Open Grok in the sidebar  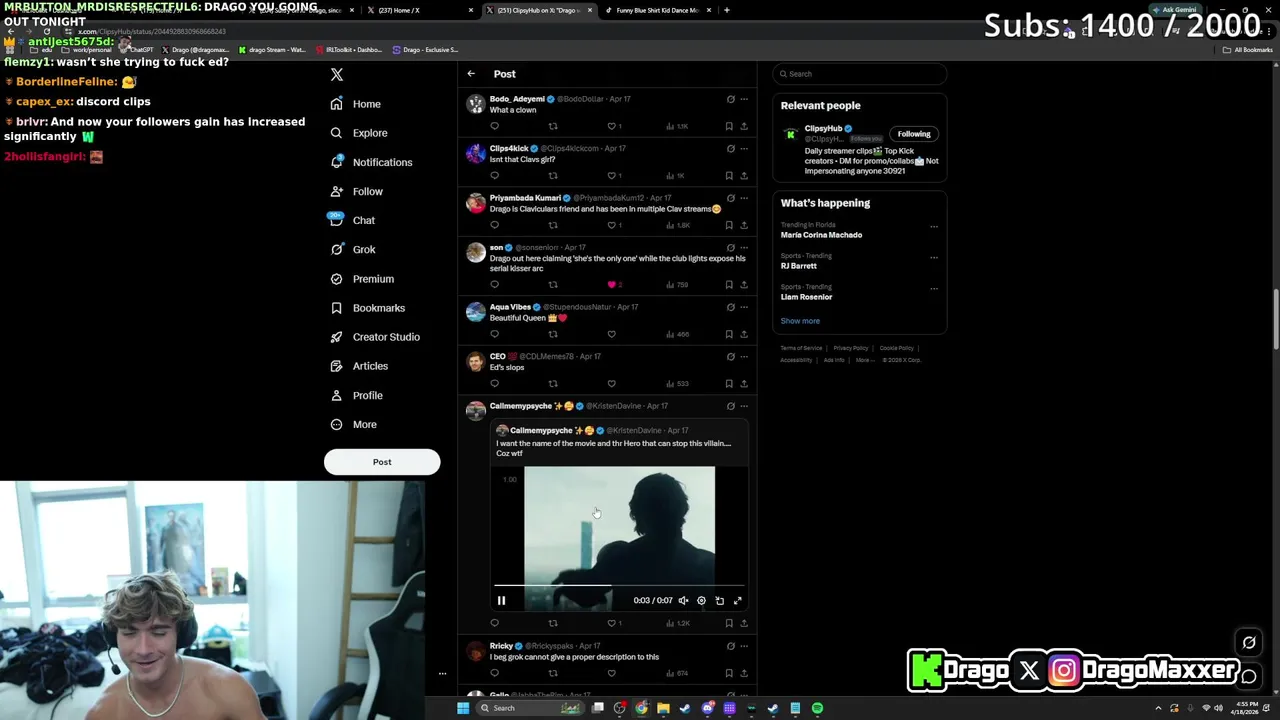point(352,250)
